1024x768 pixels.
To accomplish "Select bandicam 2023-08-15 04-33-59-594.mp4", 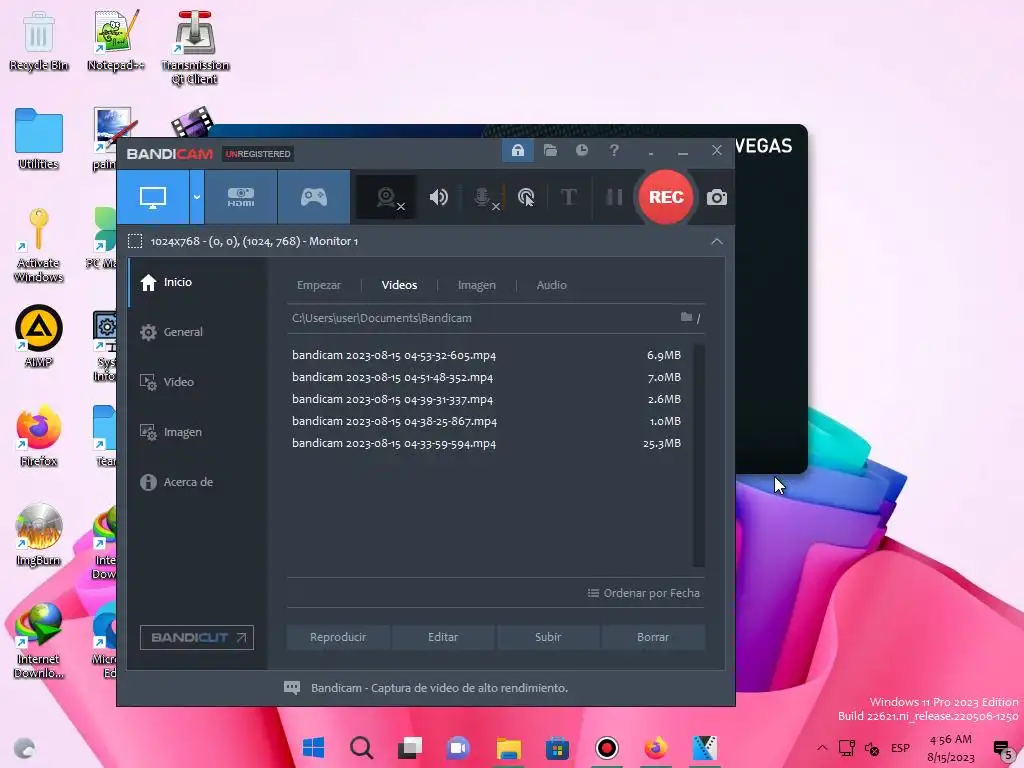I will pyautogui.click(x=487, y=443).
